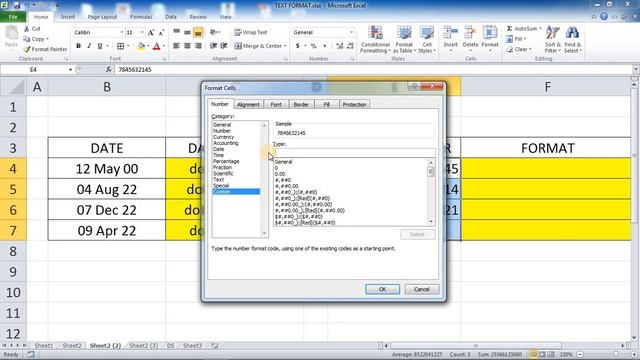Switch to Sheet3 worksheet tab
The height and width of the screenshot is (360, 640).
[192, 346]
